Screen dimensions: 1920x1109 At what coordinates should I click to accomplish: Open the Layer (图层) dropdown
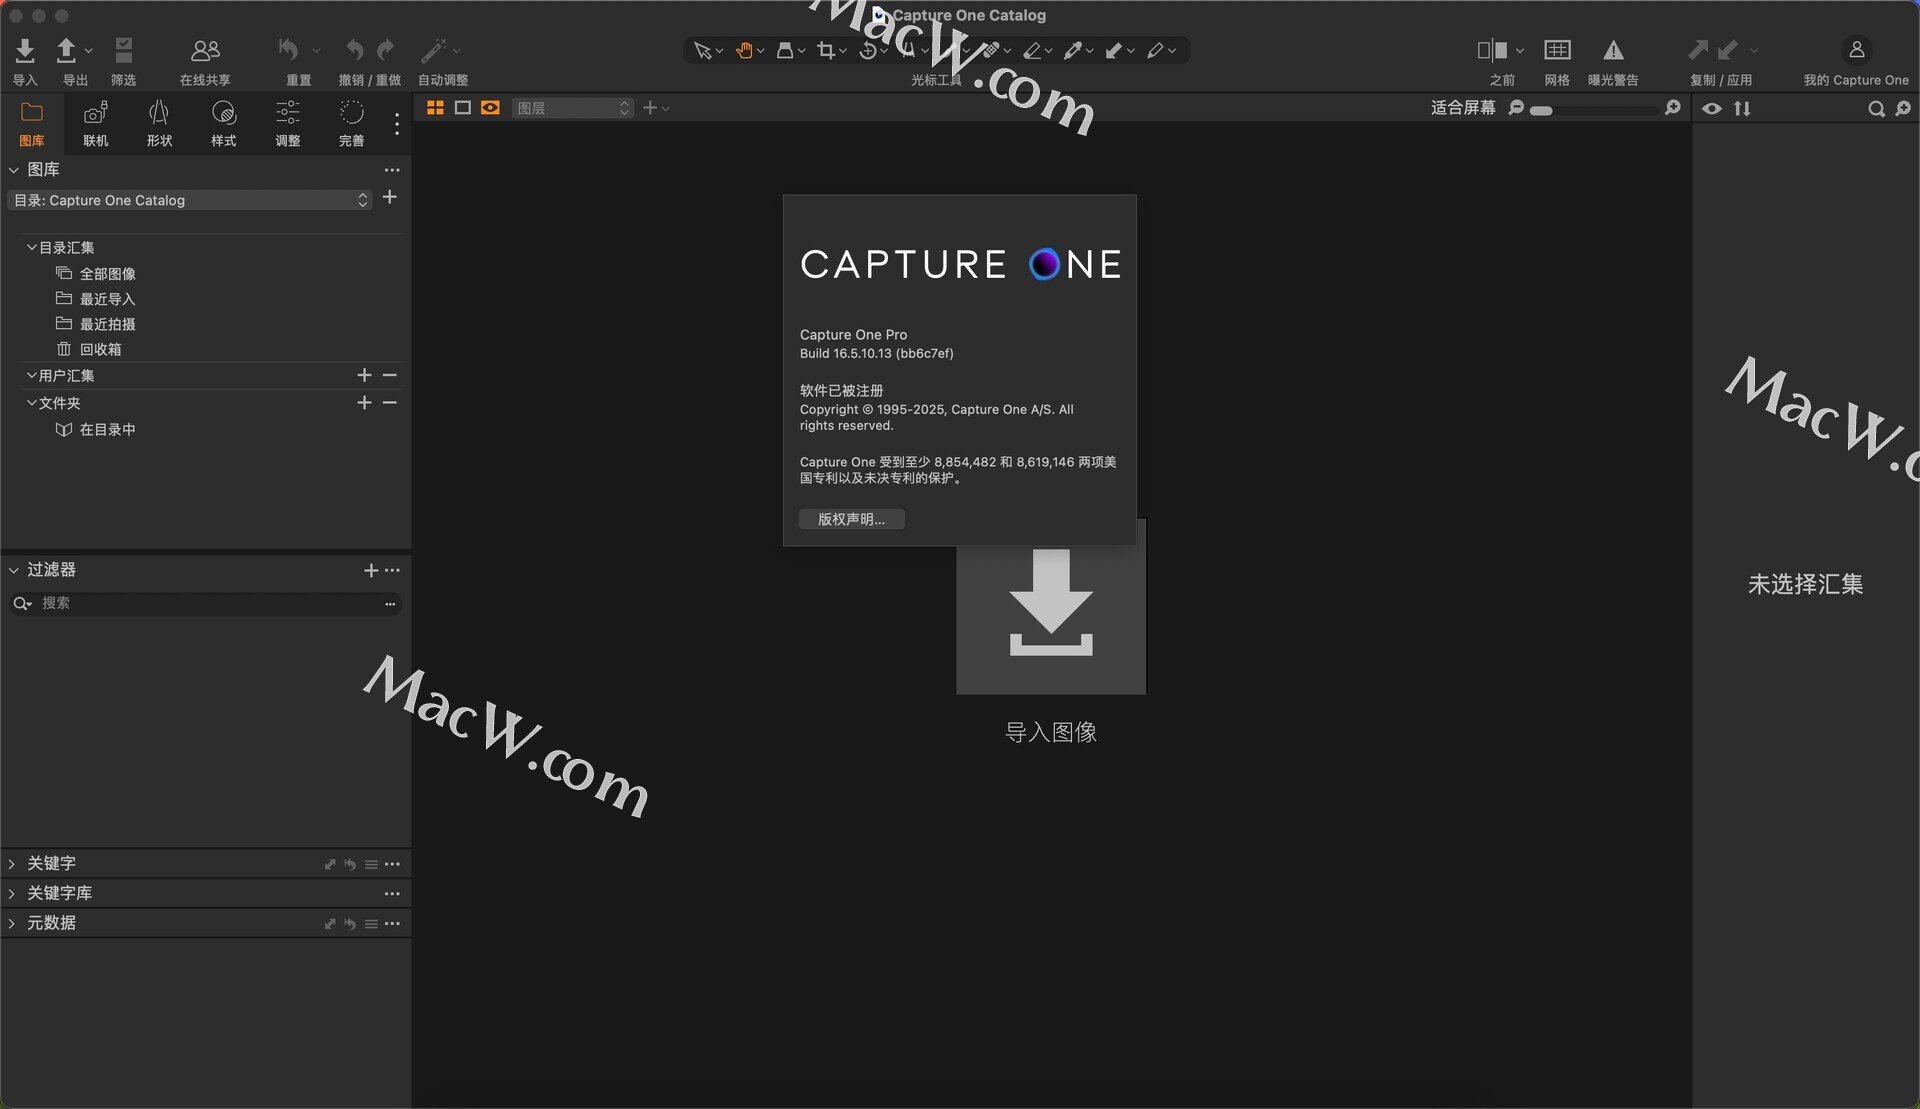click(573, 108)
